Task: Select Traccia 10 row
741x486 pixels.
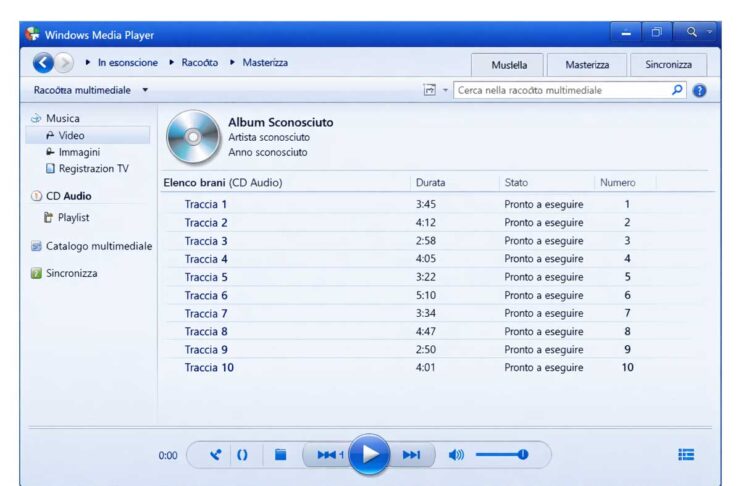Action: (437, 367)
